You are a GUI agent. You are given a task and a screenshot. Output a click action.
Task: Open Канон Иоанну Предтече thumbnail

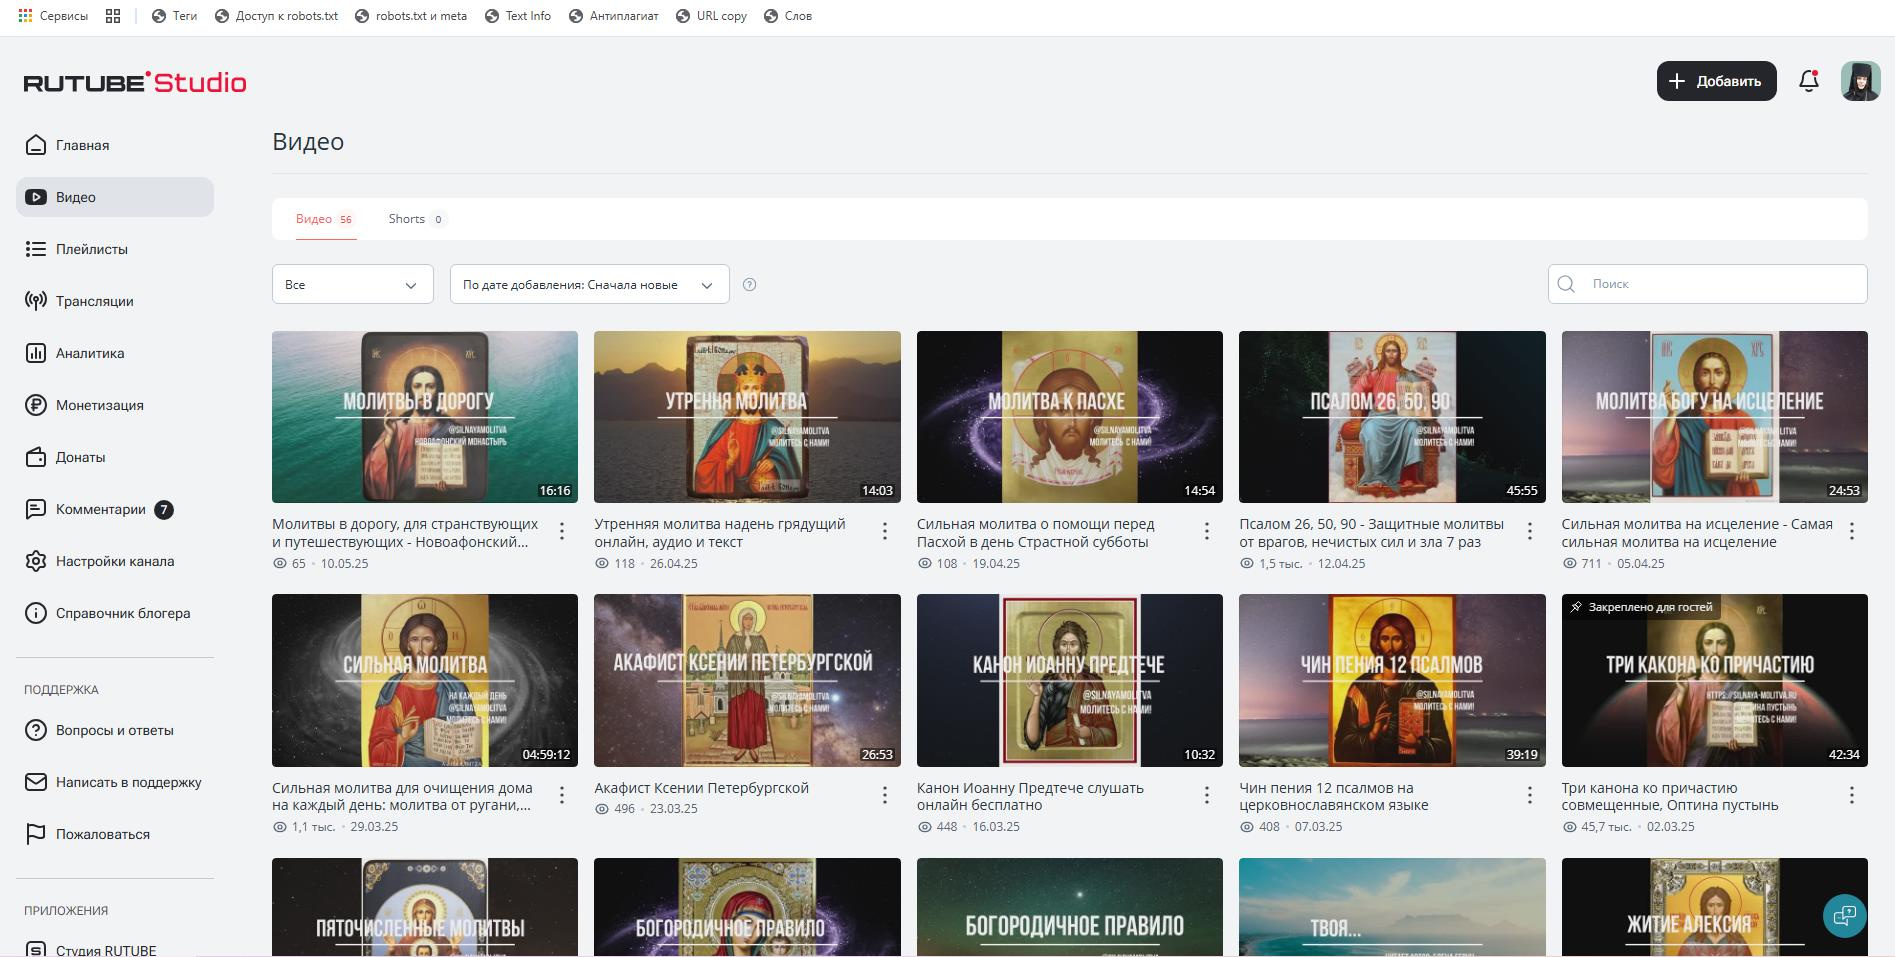pyautogui.click(x=1070, y=680)
